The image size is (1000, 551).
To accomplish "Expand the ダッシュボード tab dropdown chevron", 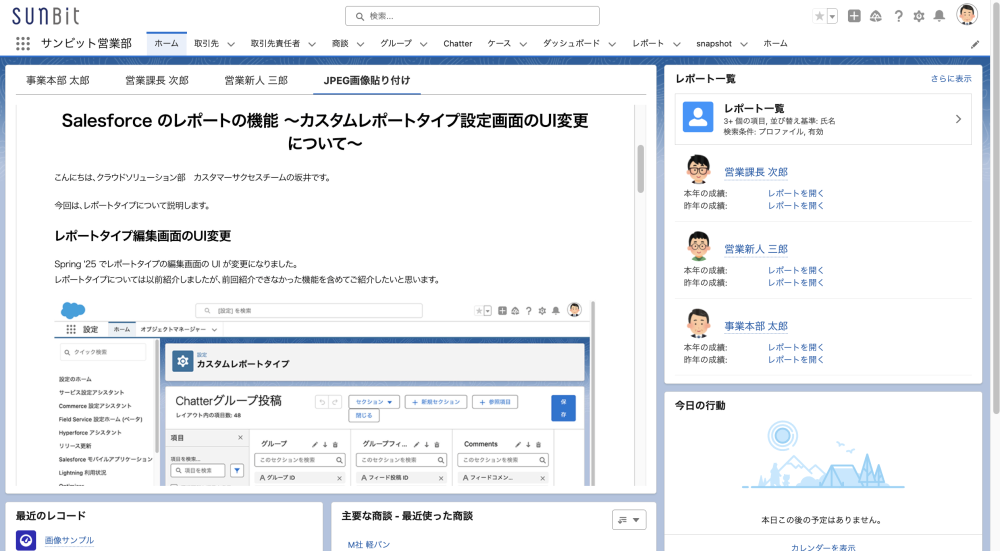I will (612, 44).
